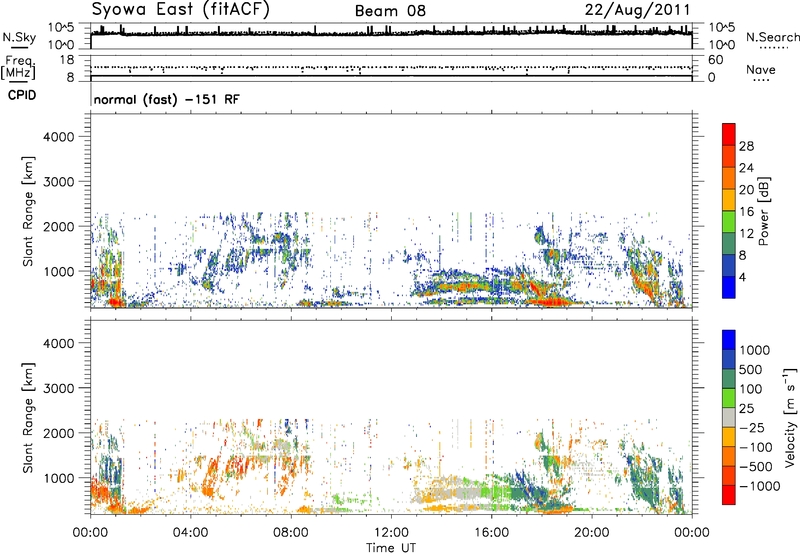Click the "00:00" label at time axis start
Screen dimensions: 800x554
(x=91, y=533)
